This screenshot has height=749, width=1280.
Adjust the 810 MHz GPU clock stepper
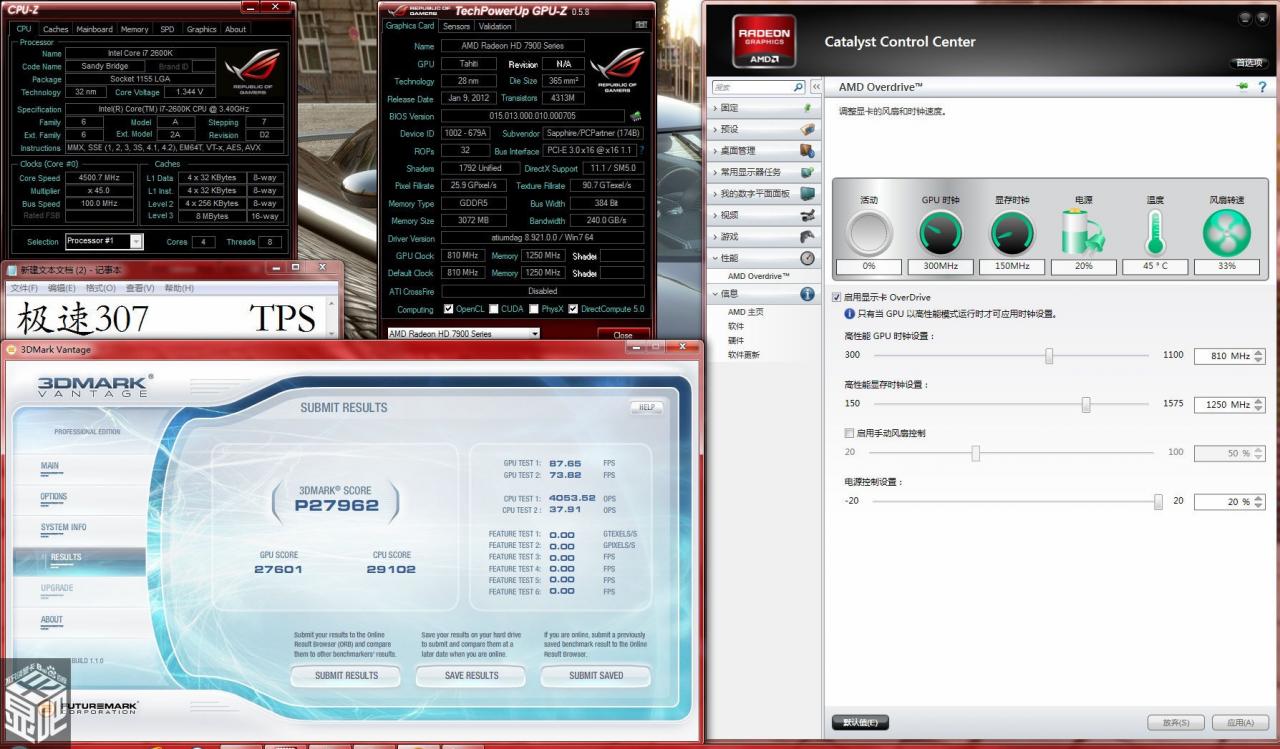1259,356
